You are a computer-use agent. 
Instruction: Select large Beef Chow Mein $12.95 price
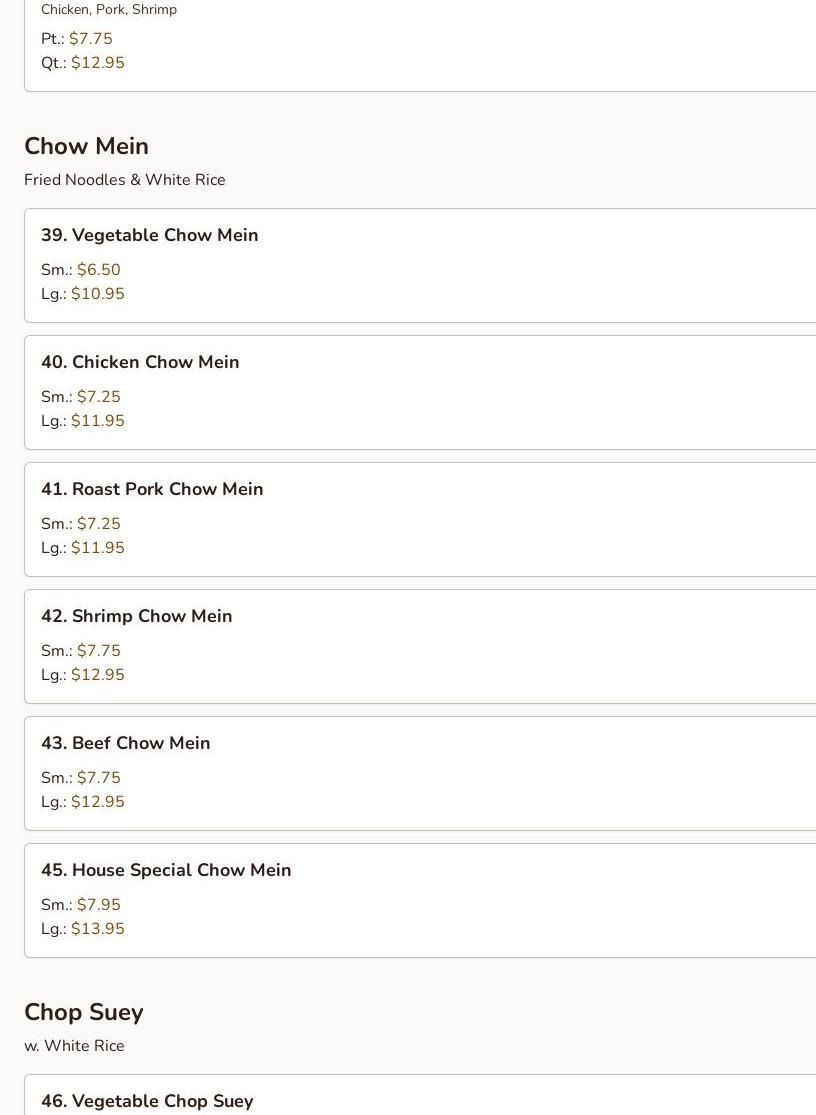98,802
